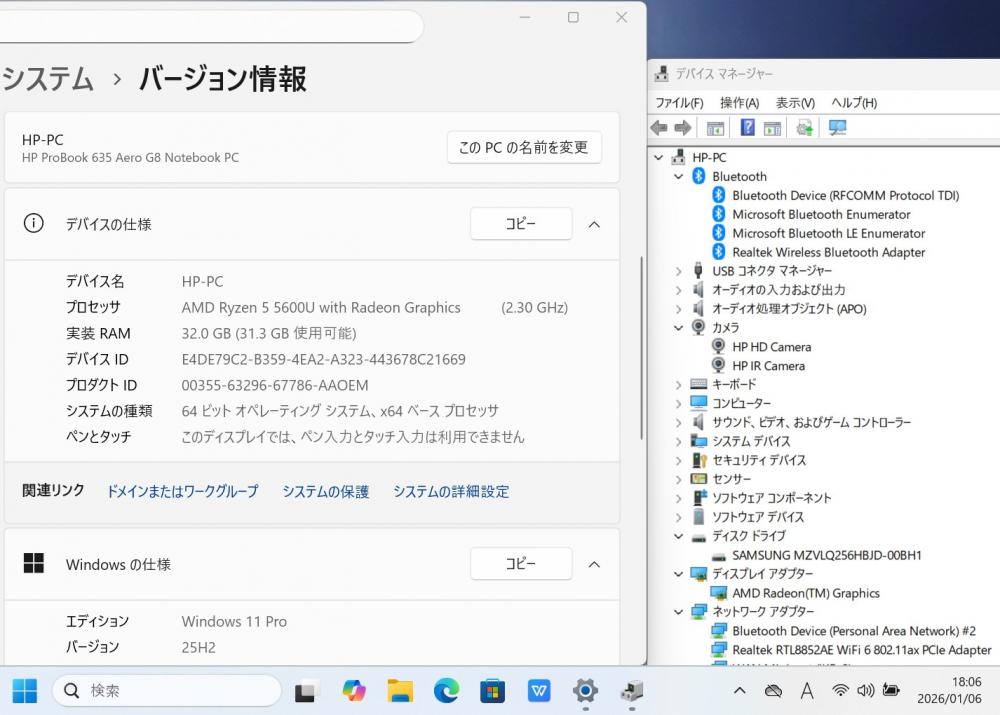Collapse the Windows の仕様 section chevron

point(594,564)
